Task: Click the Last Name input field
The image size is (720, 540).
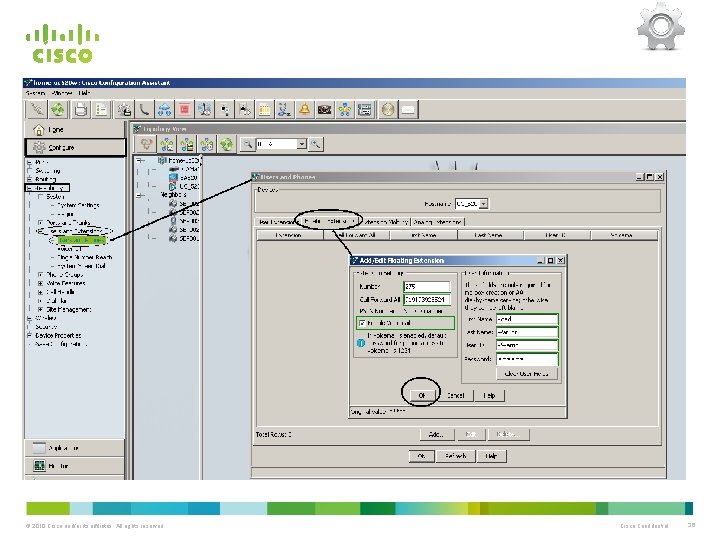Action: coord(527,332)
